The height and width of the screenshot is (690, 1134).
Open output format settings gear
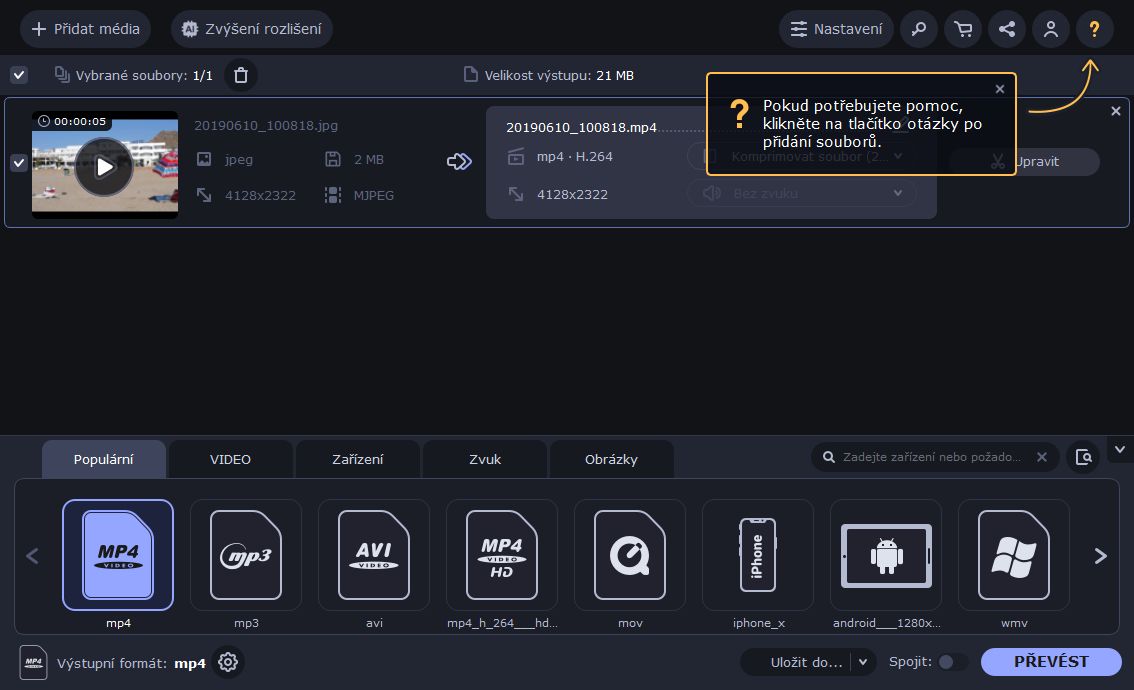[228, 662]
